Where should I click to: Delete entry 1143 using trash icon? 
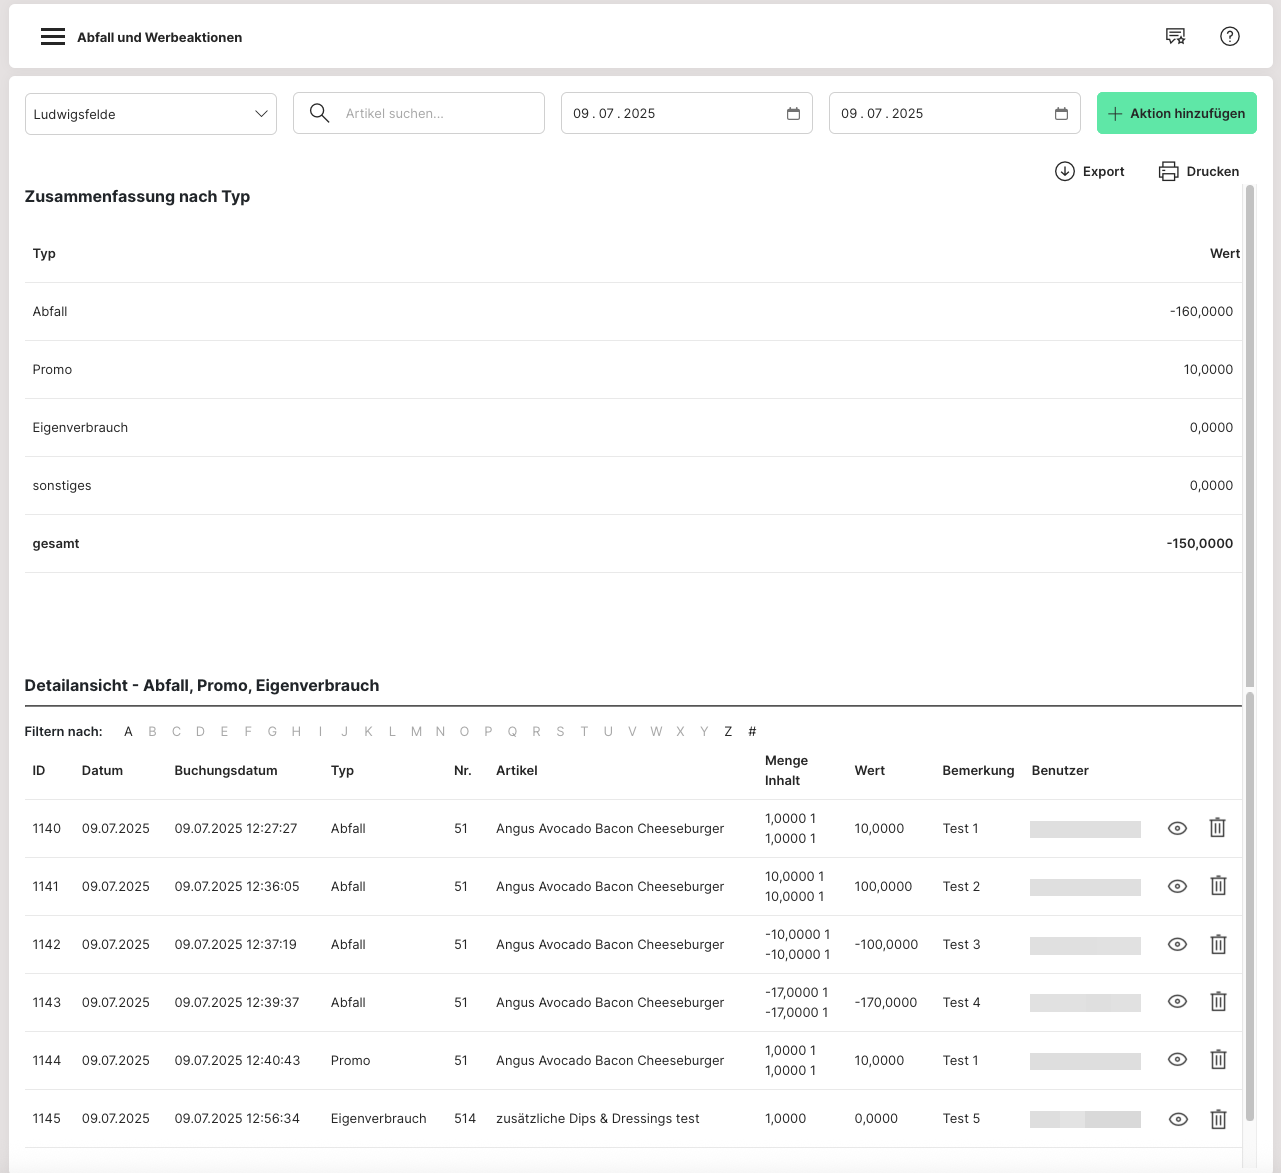click(1217, 1002)
